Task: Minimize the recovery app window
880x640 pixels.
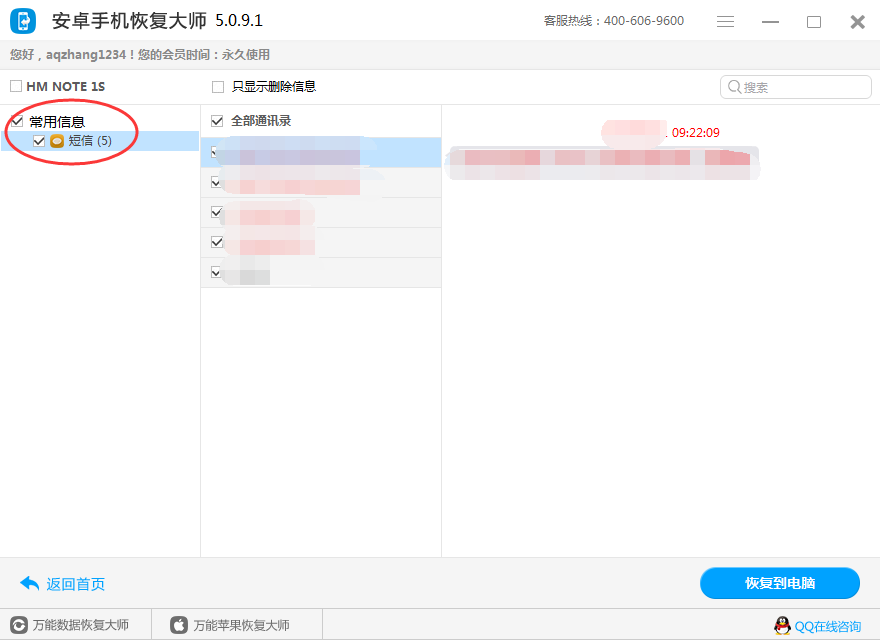Action: (770, 22)
